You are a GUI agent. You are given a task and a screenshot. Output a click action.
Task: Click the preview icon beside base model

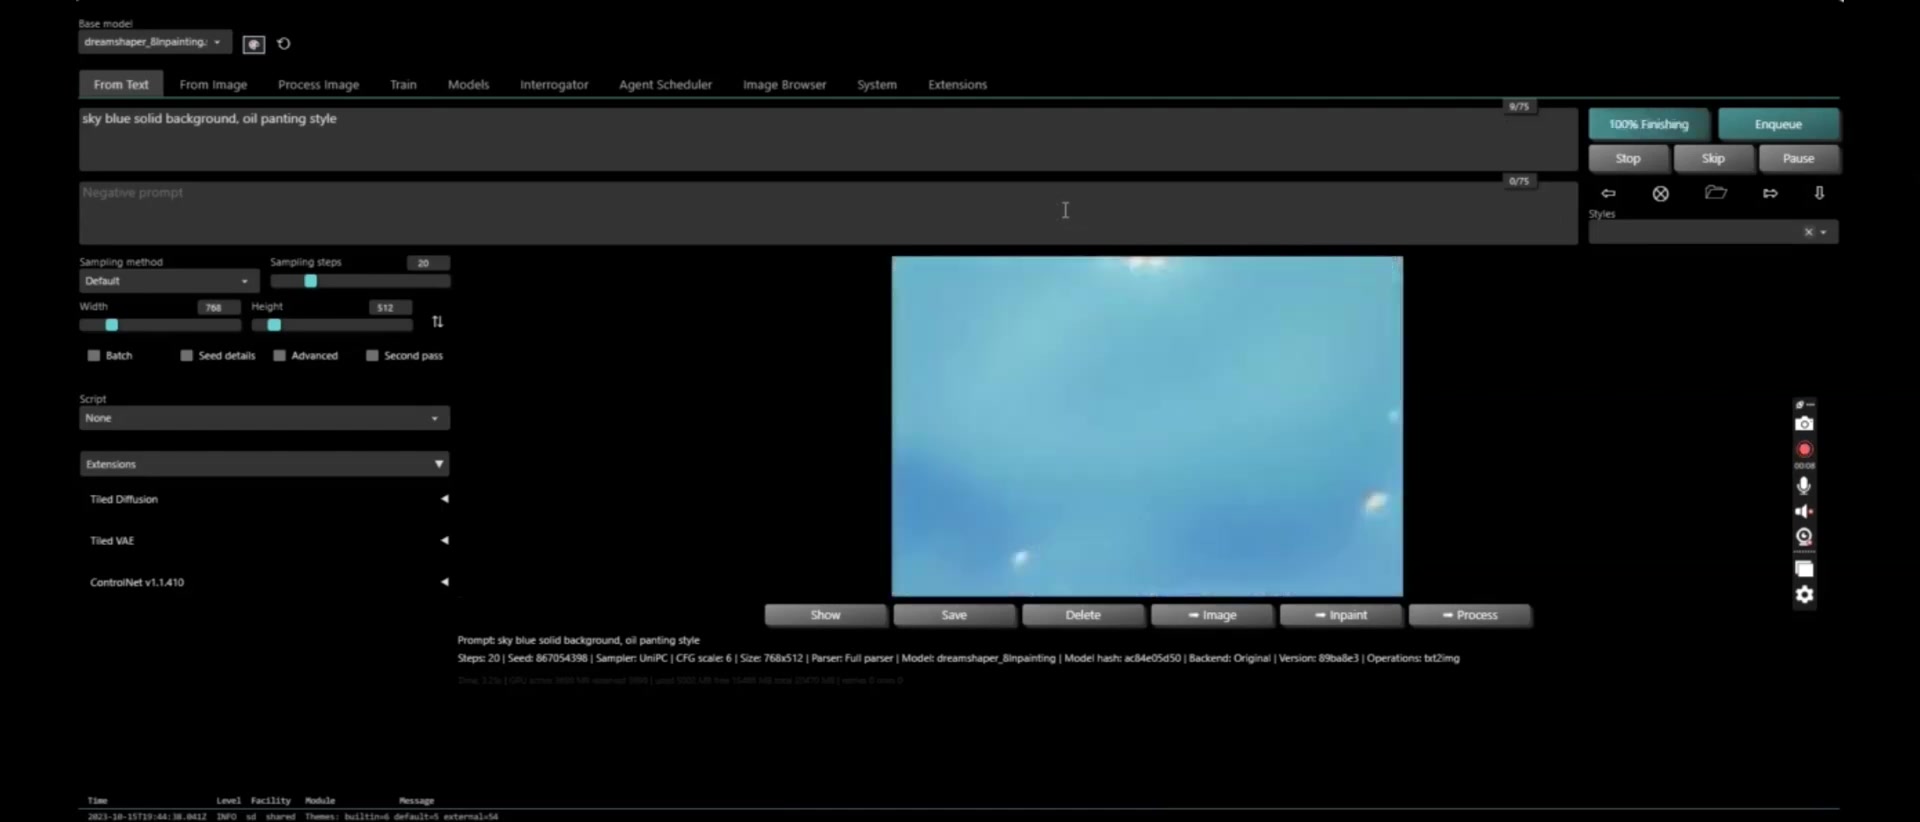(x=254, y=44)
